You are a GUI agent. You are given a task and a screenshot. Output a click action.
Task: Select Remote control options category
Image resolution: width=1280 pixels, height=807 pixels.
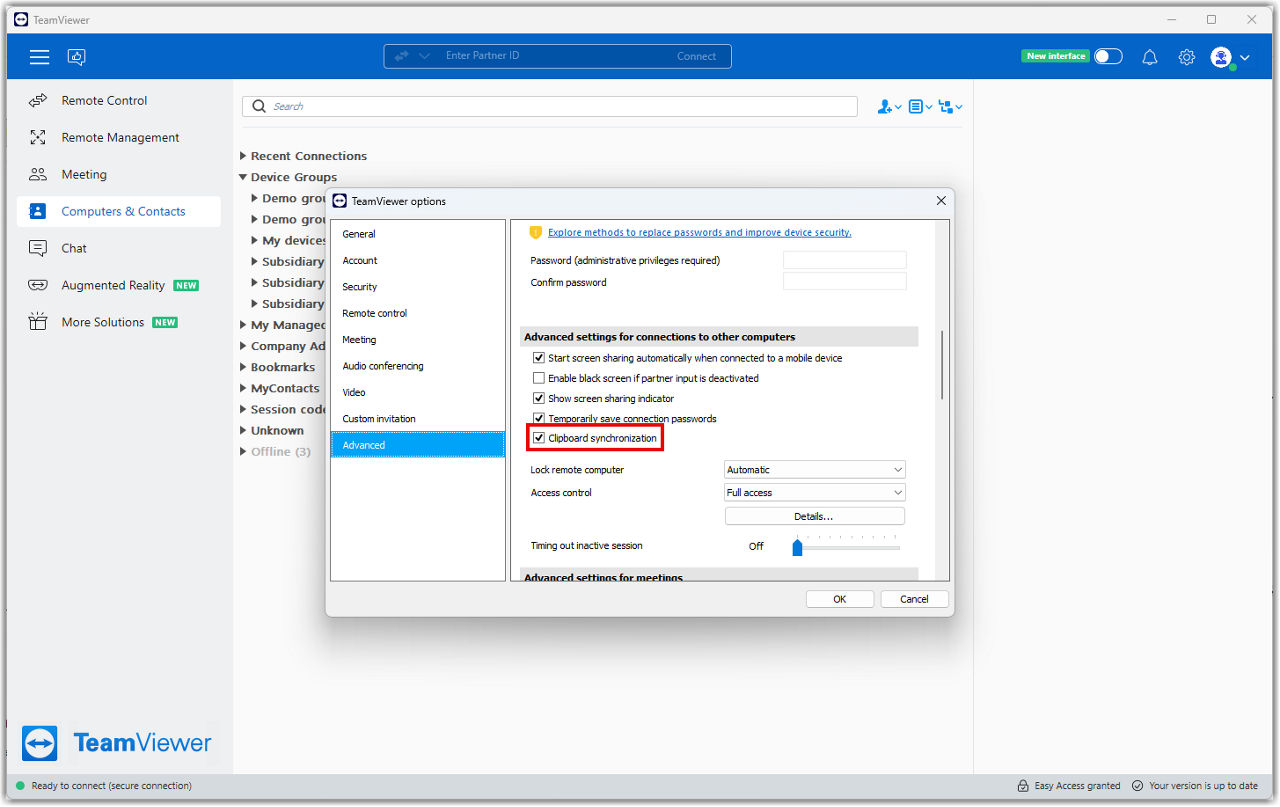coord(417,313)
